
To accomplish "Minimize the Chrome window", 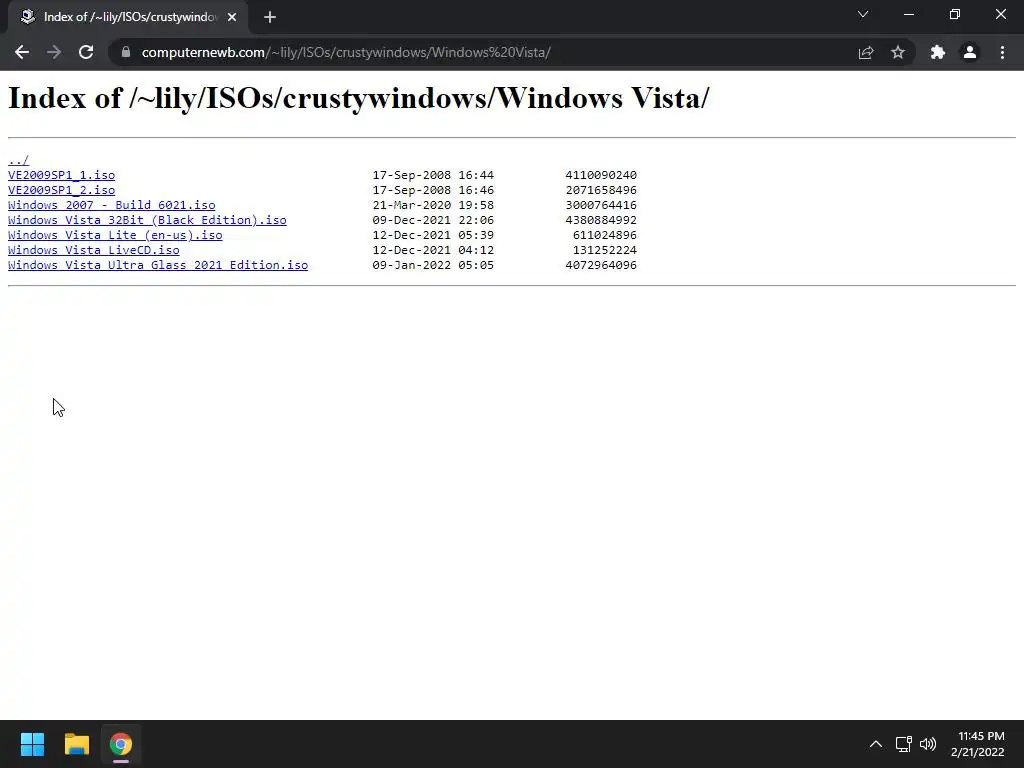I will 909,14.
